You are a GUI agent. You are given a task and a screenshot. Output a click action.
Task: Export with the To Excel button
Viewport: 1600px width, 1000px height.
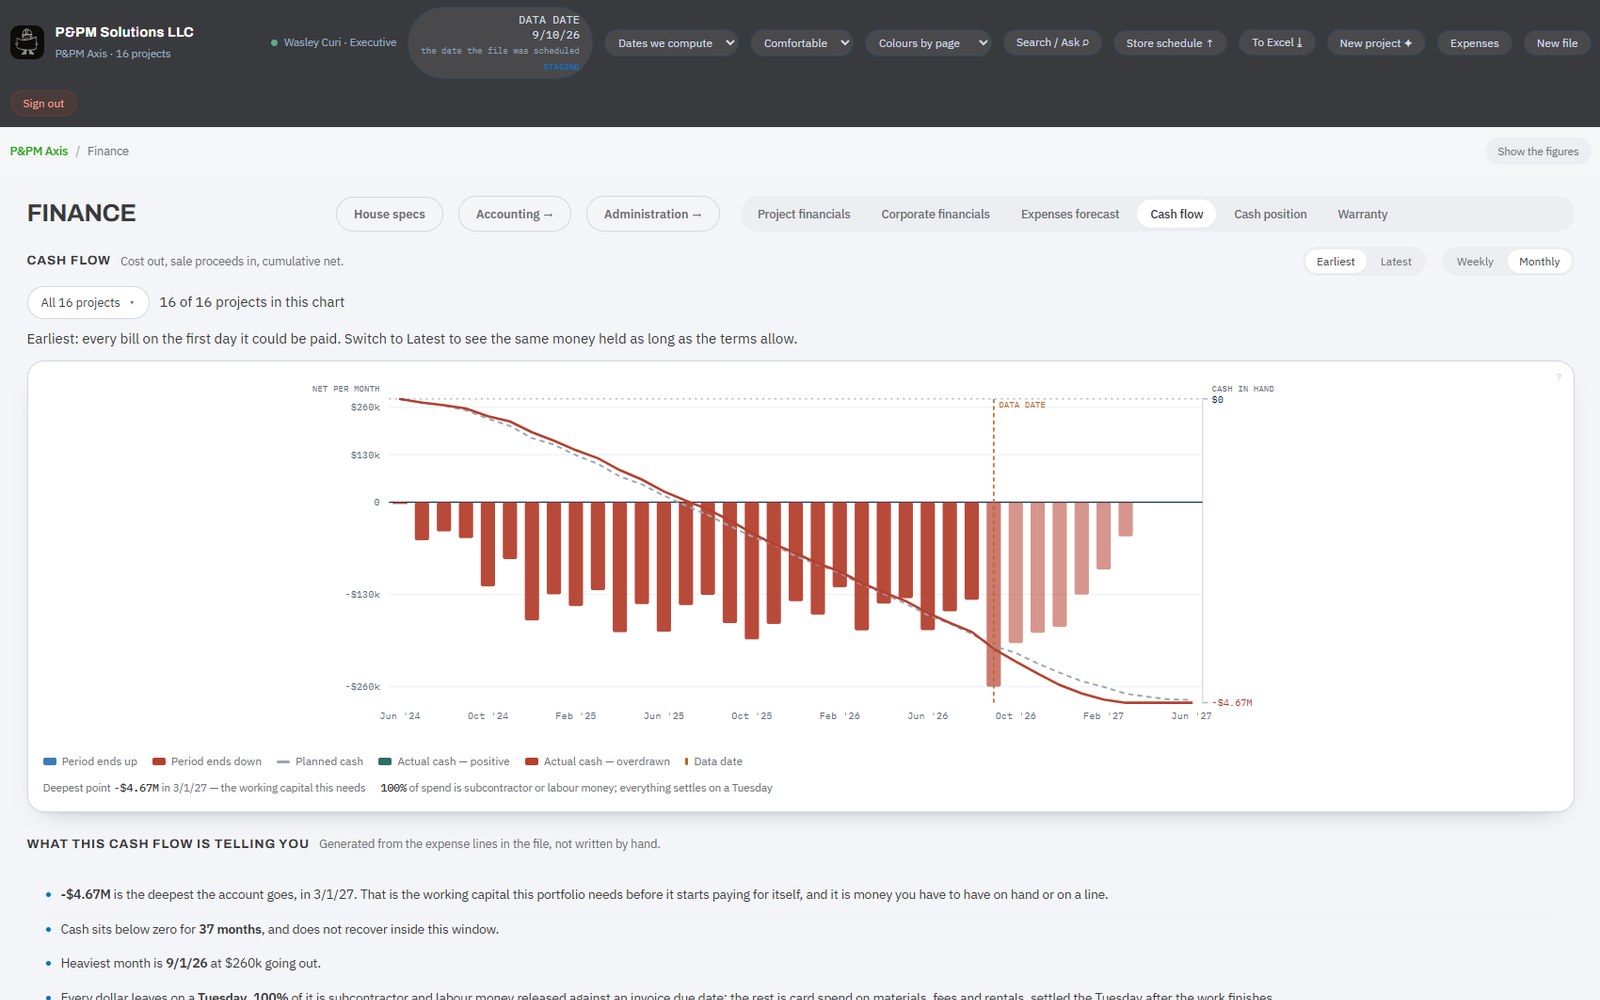coord(1277,43)
